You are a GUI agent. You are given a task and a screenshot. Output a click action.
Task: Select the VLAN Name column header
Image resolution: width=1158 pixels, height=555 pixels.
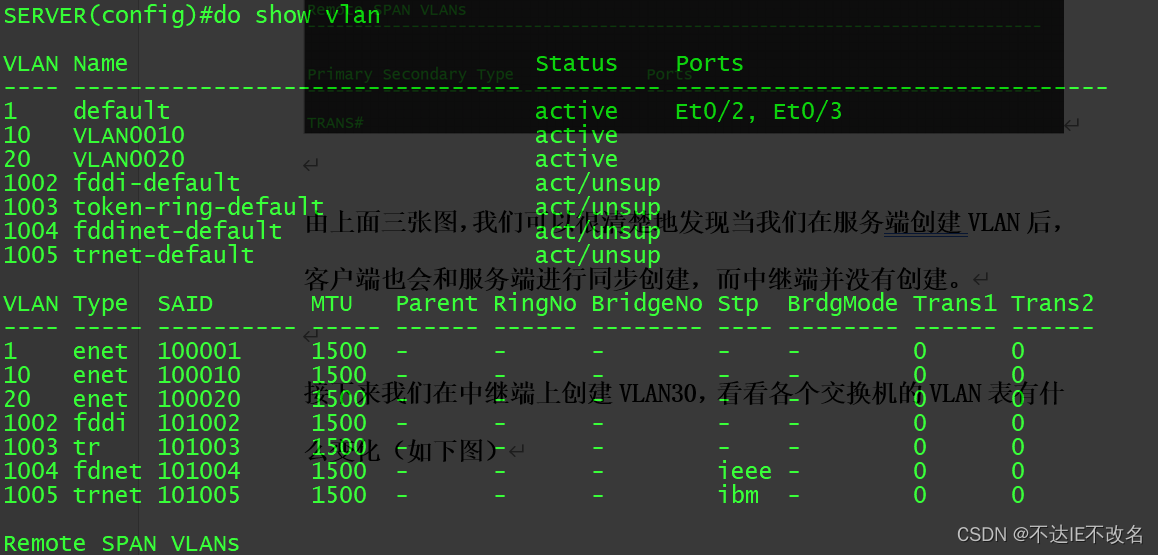click(100, 63)
